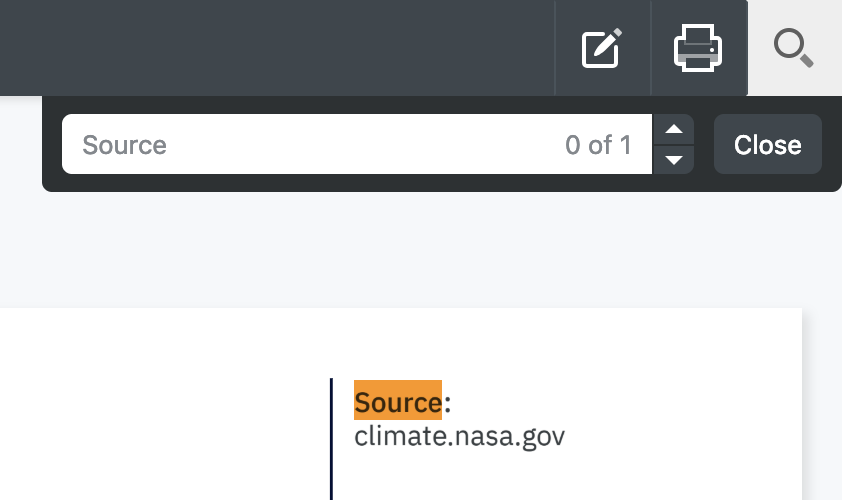This screenshot has width=842, height=500.
Task: Click the vertical quote bar beside Source
Action: point(331,438)
